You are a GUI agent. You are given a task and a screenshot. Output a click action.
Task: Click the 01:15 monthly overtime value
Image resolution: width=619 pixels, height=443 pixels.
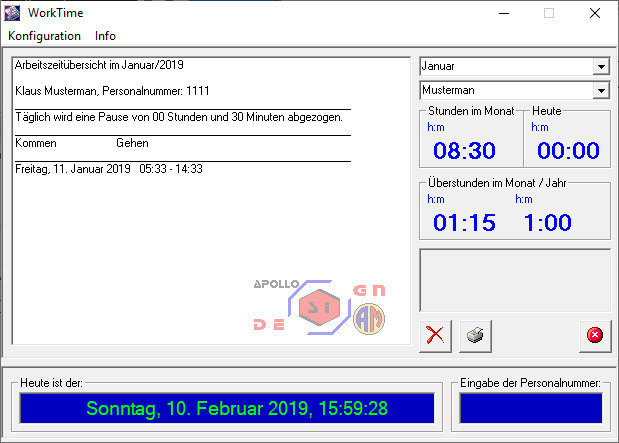pyautogui.click(x=464, y=222)
